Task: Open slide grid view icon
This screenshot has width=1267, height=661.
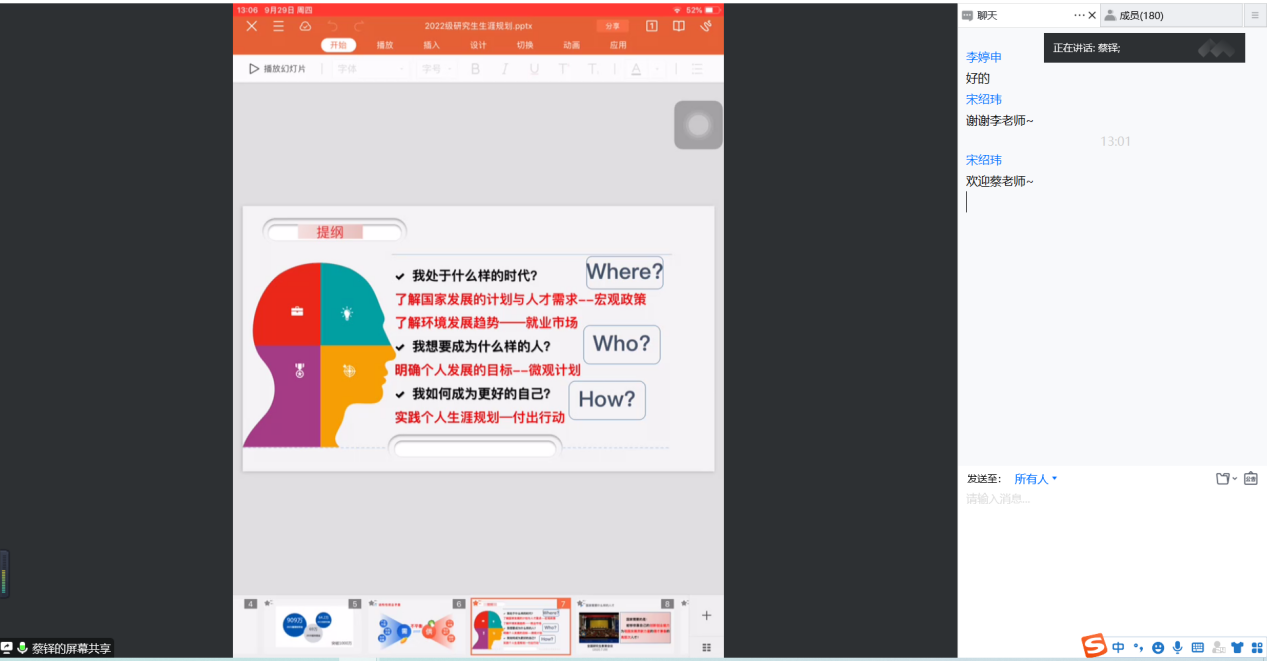Action: 706,647
